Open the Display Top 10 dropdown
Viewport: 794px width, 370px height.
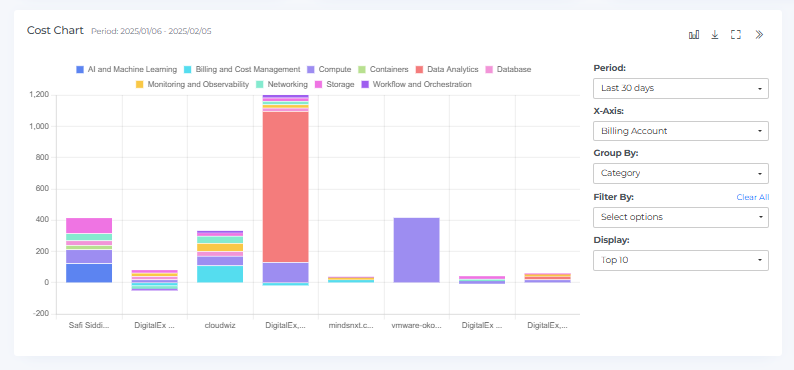point(681,260)
